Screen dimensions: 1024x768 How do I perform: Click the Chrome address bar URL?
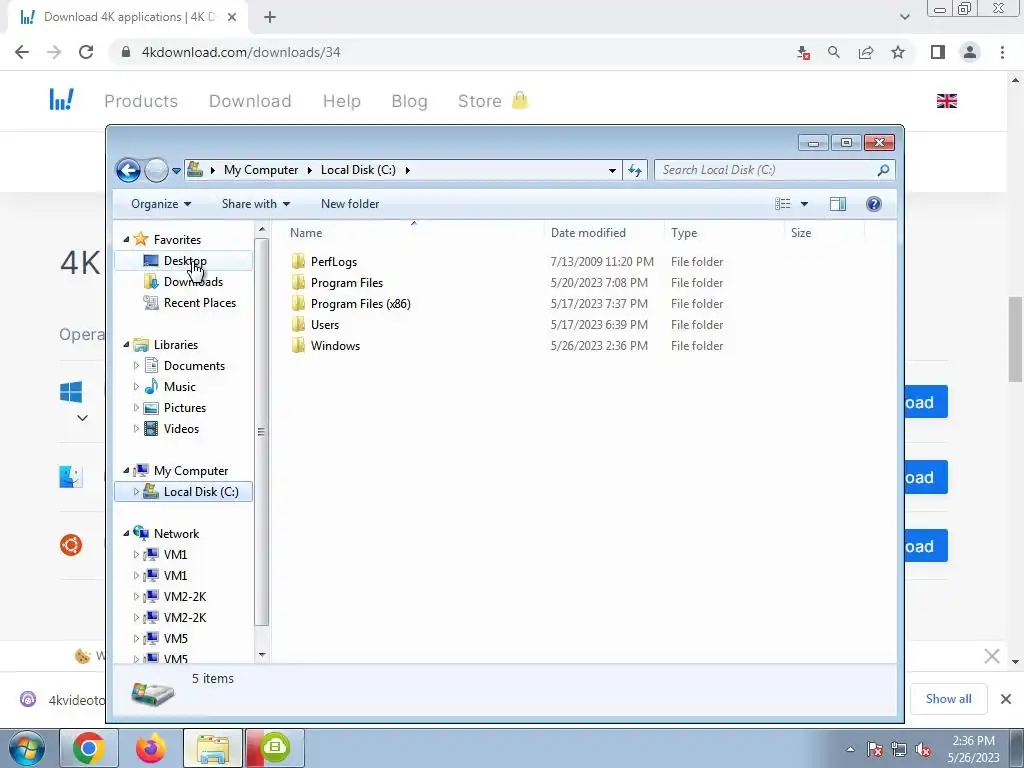pos(241,52)
